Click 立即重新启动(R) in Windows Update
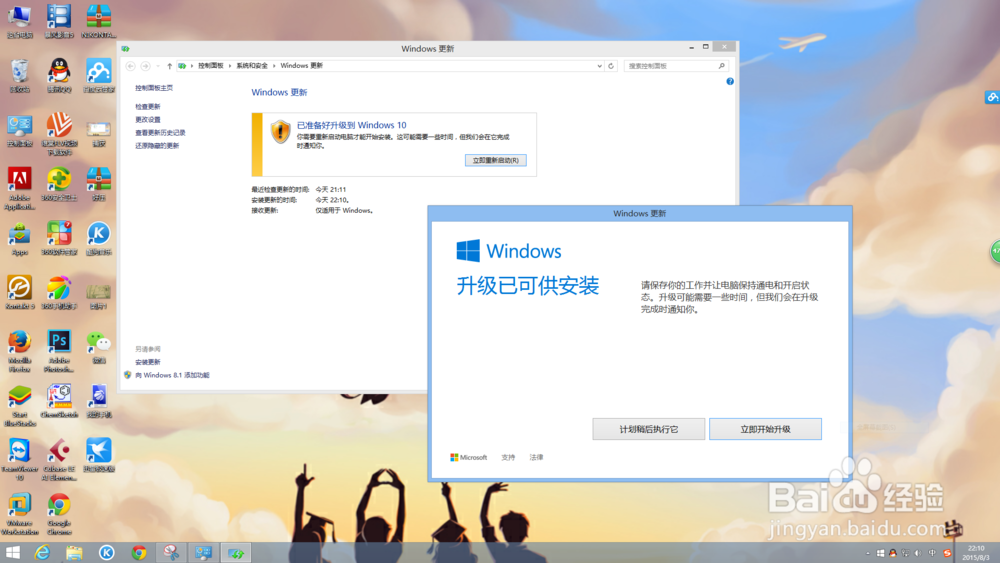1000x563 pixels. click(496, 160)
